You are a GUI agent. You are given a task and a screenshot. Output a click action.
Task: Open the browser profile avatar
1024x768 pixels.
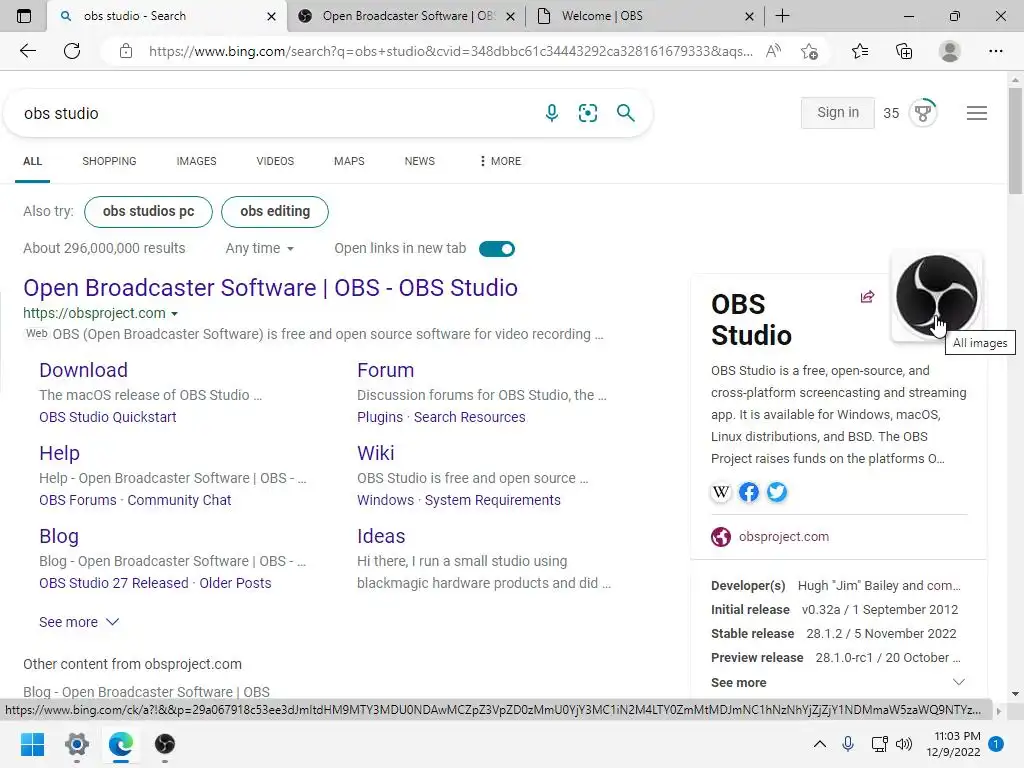click(x=950, y=51)
